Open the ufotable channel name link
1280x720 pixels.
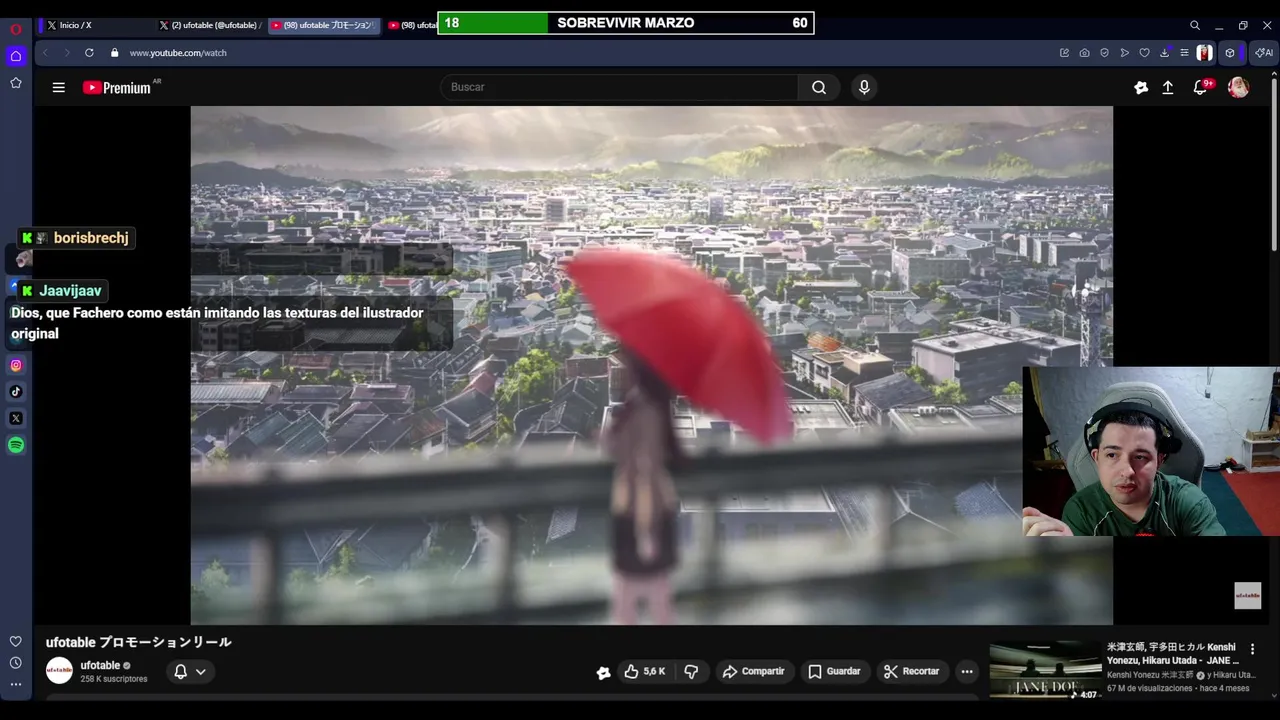tap(100, 665)
